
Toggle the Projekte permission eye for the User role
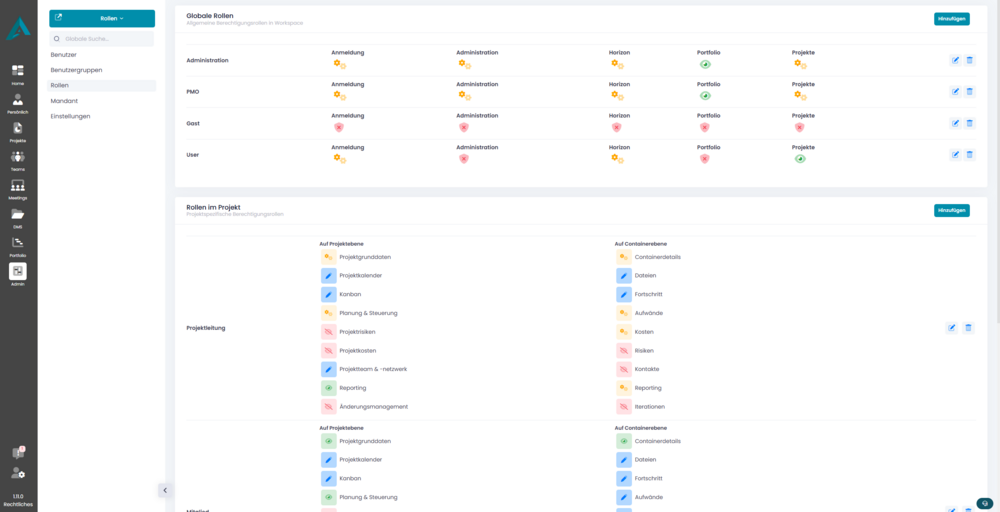click(799, 159)
